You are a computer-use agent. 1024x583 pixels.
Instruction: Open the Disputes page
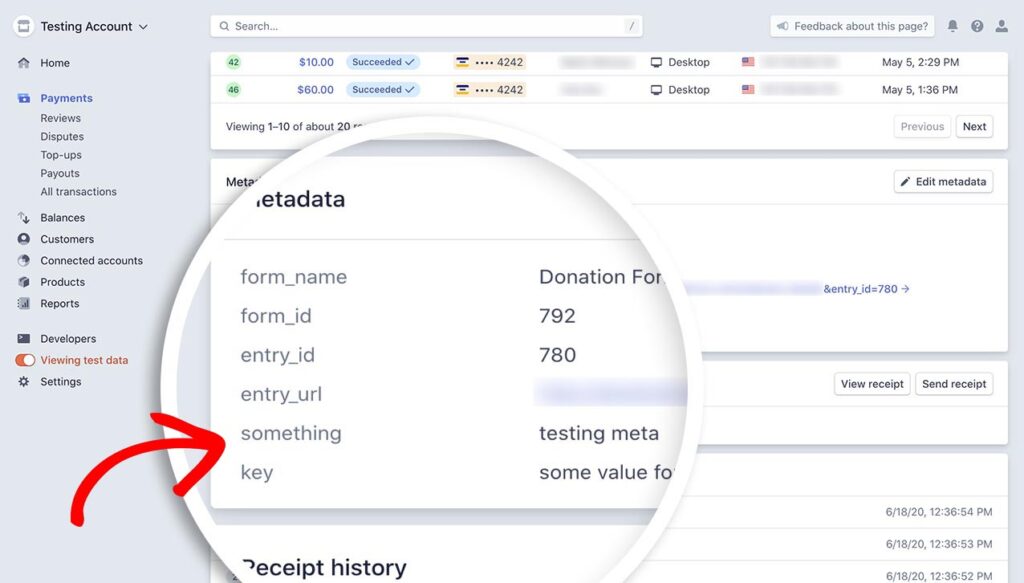click(61, 136)
